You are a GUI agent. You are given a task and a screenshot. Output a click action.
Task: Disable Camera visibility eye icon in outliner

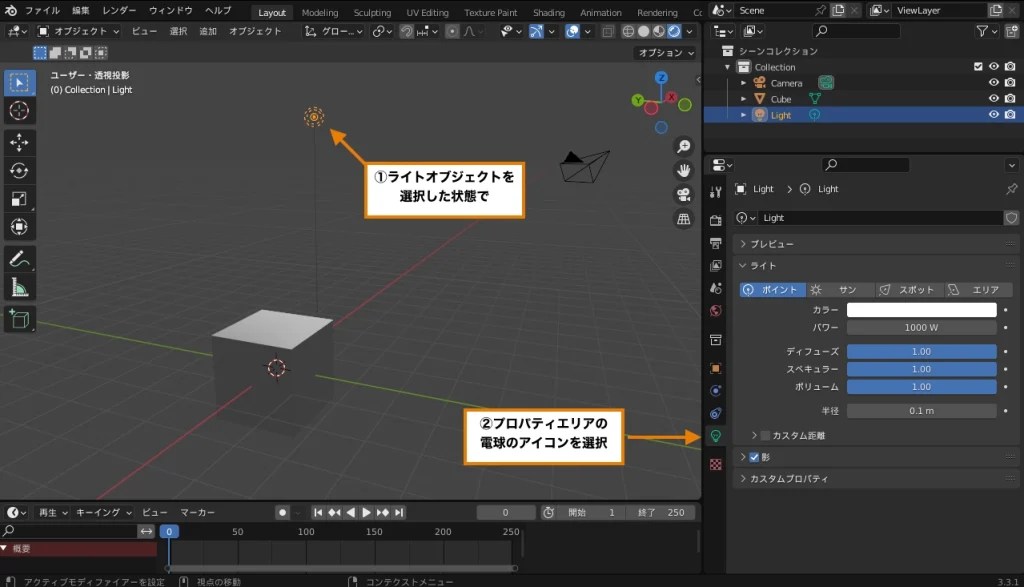click(x=992, y=83)
